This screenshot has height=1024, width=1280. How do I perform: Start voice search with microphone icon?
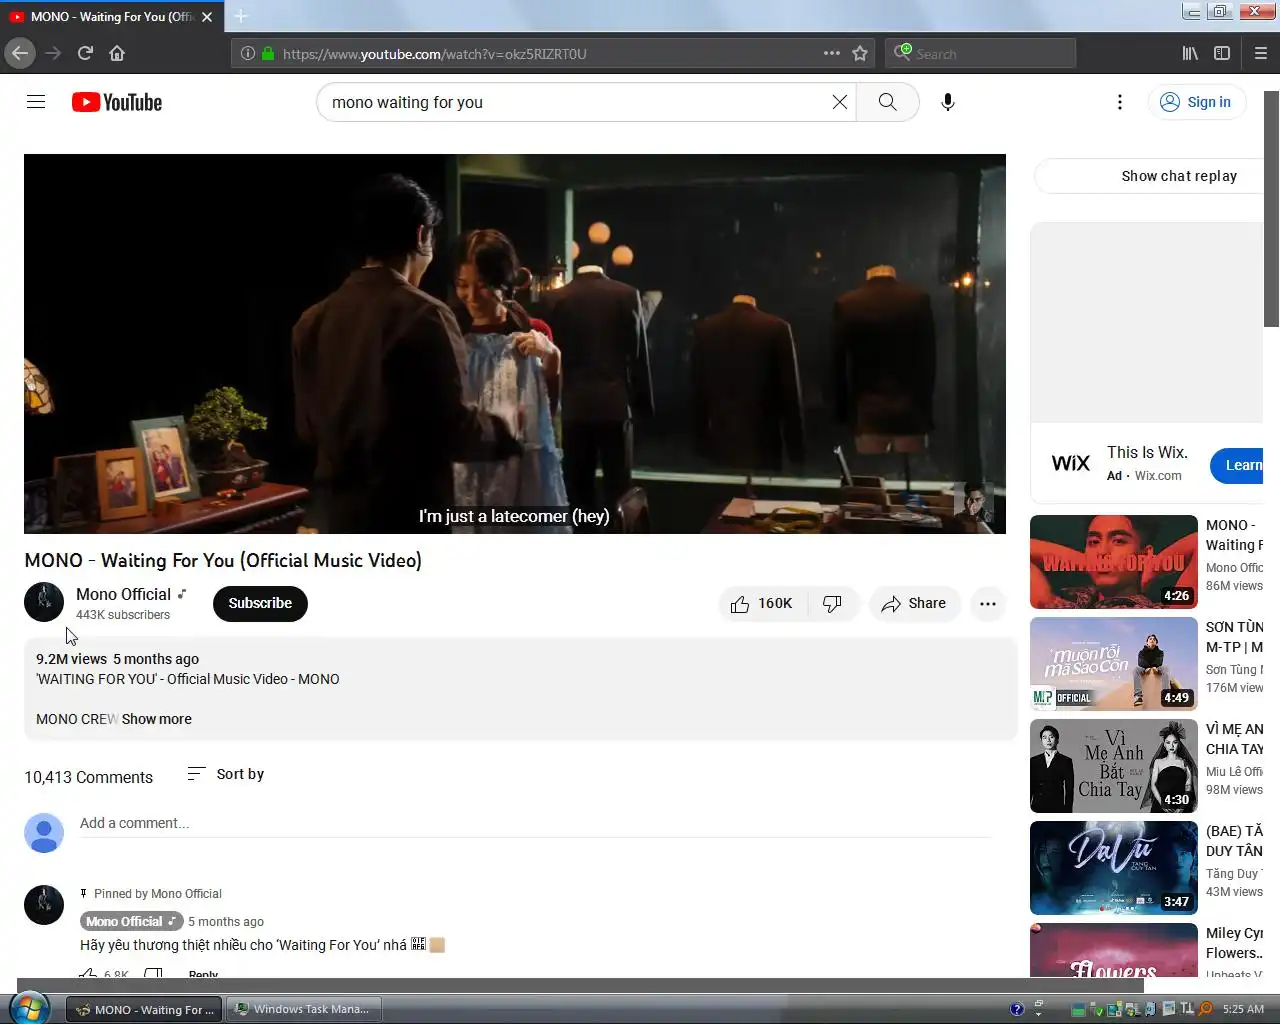(948, 102)
